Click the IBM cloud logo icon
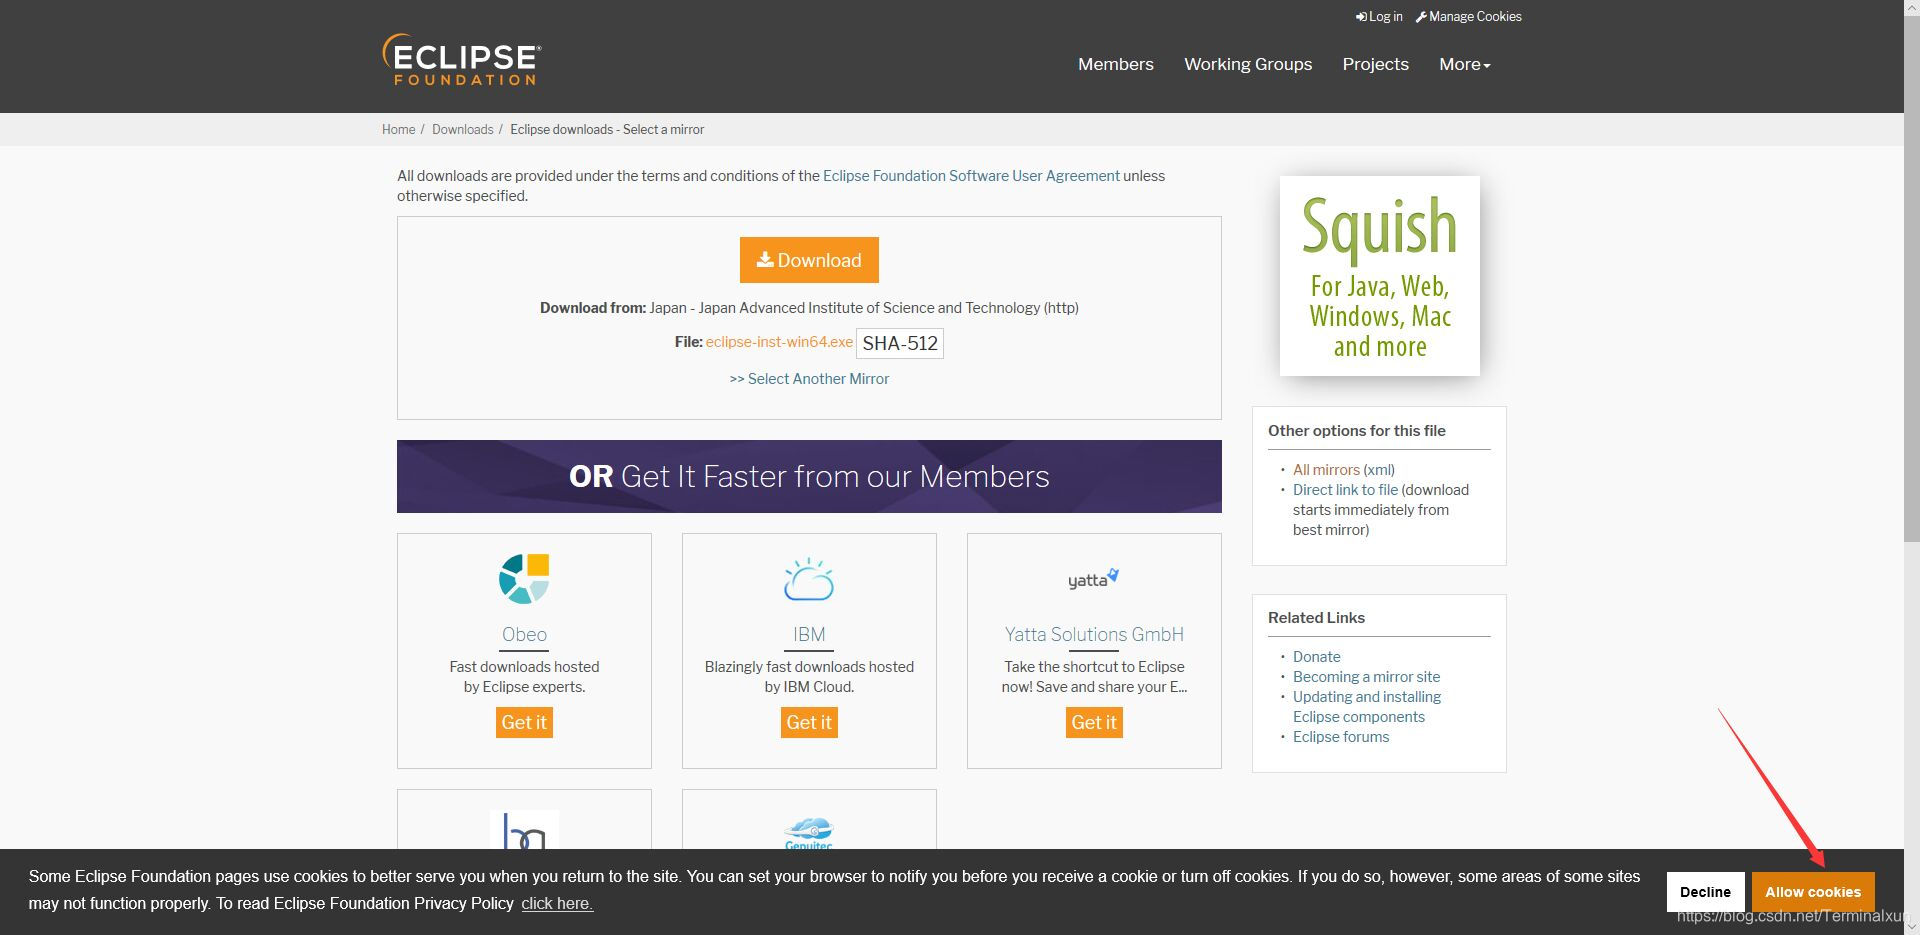 point(809,579)
